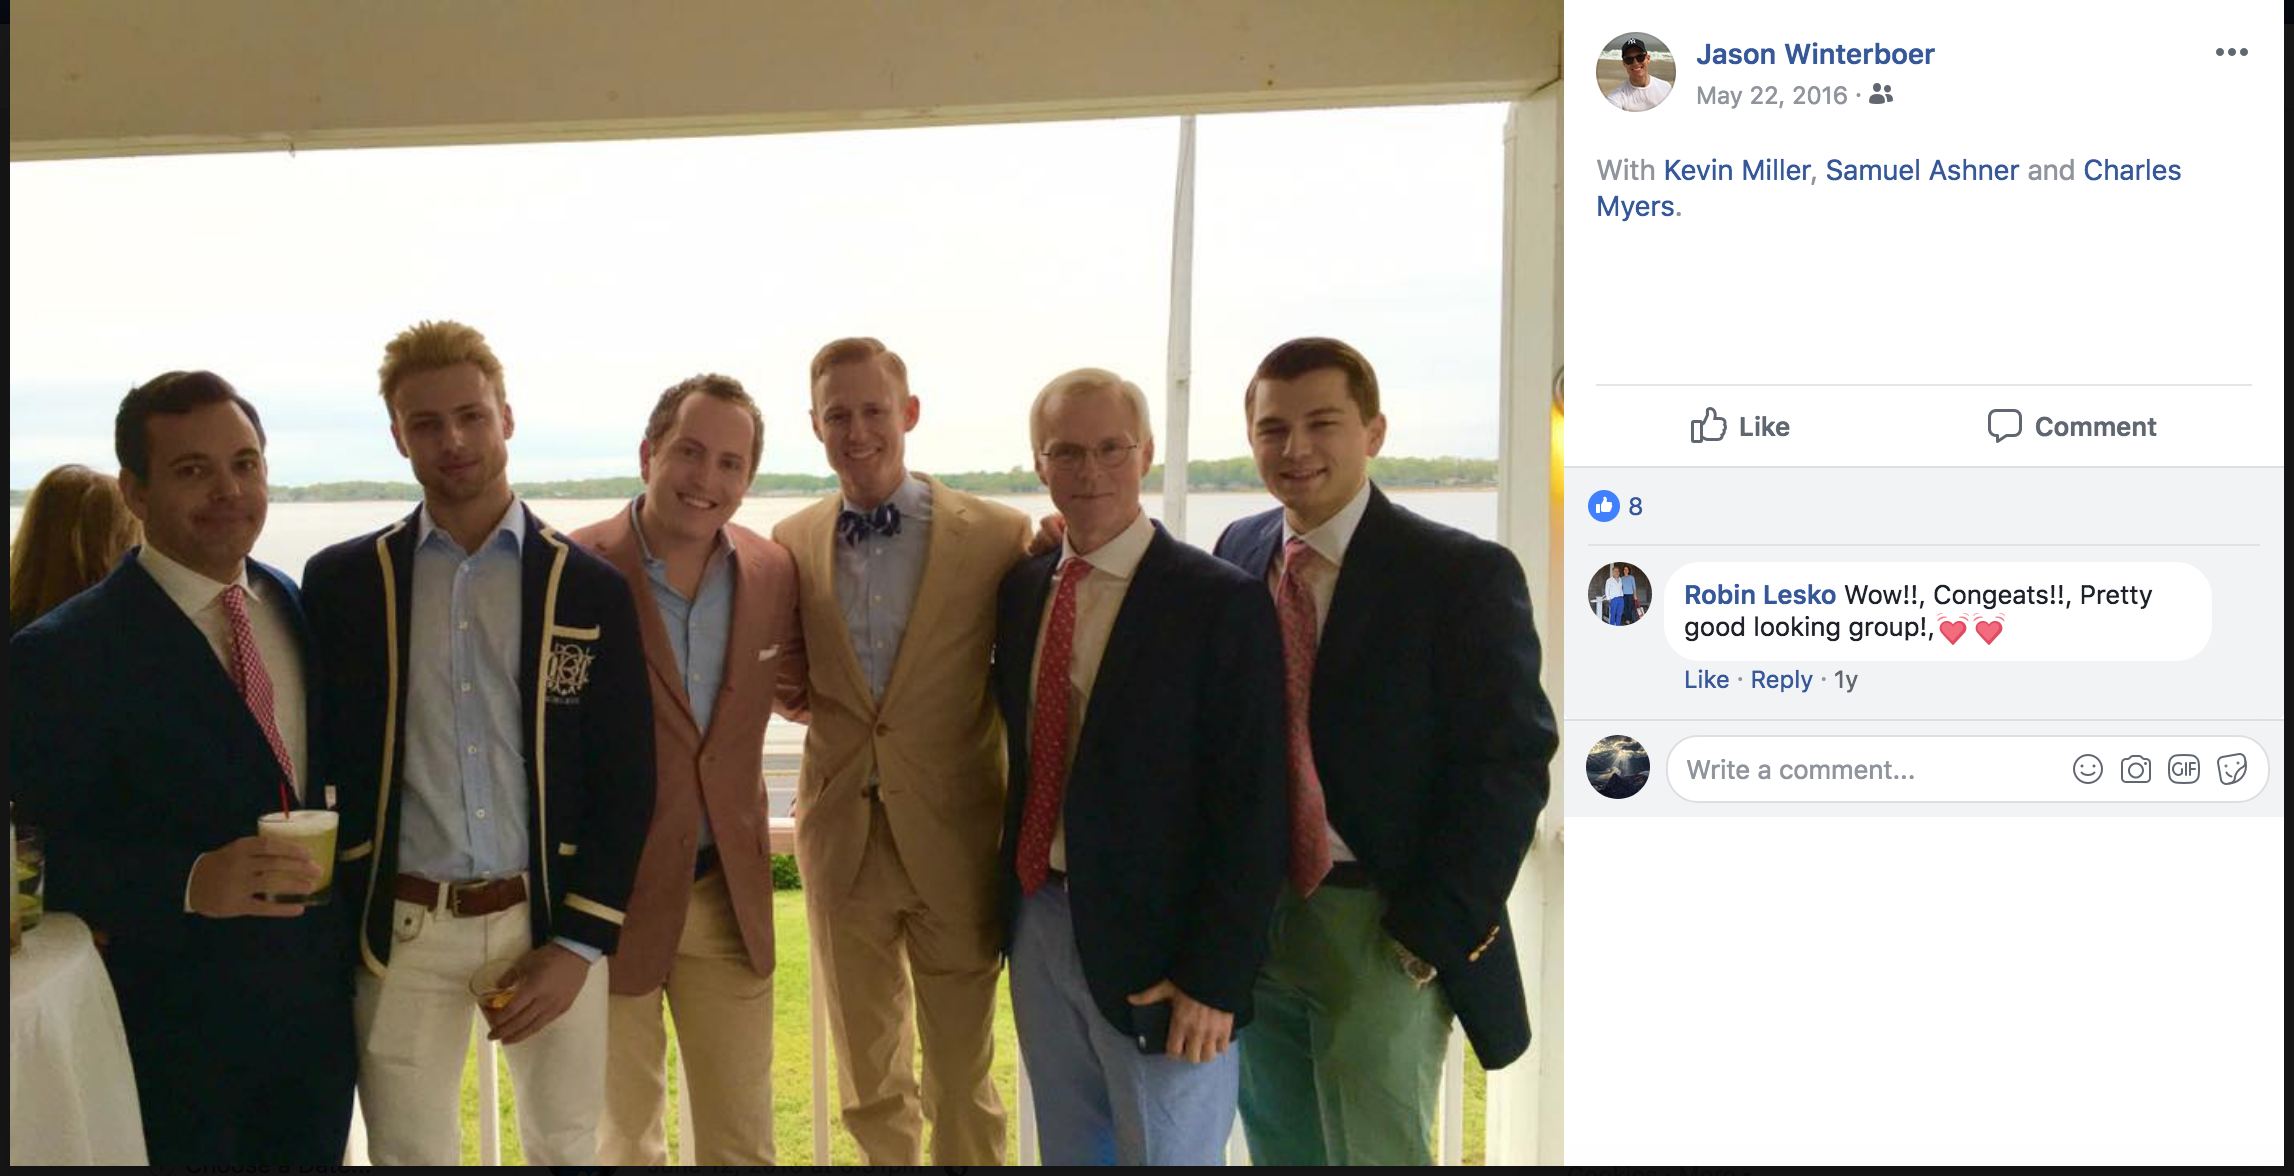The width and height of the screenshot is (2294, 1176).
Task: Attach a photo using the camera icon
Action: pyautogui.click(x=2135, y=769)
